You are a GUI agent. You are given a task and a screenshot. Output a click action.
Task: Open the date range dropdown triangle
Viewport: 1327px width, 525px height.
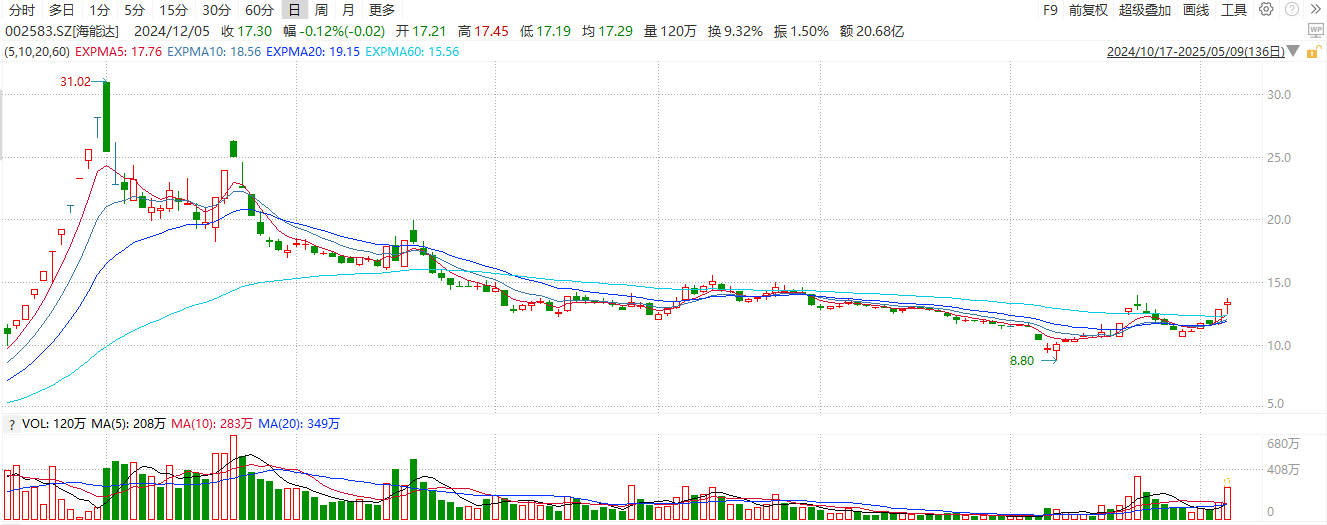[x=1294, y=53]
